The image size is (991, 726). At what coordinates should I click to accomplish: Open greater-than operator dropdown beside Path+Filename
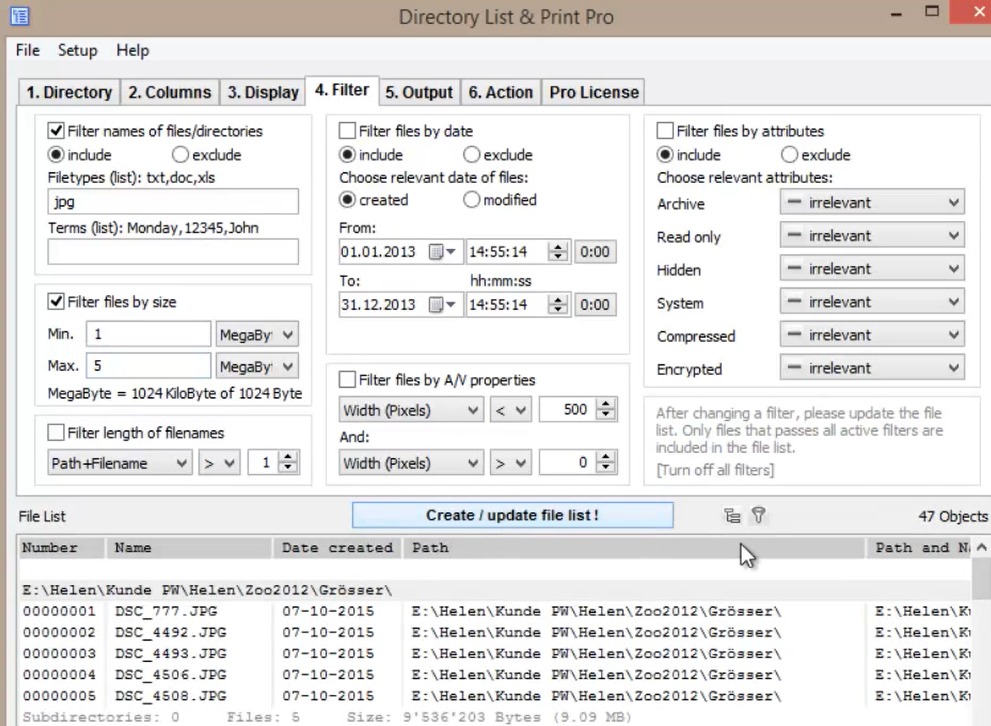[219, 463]
